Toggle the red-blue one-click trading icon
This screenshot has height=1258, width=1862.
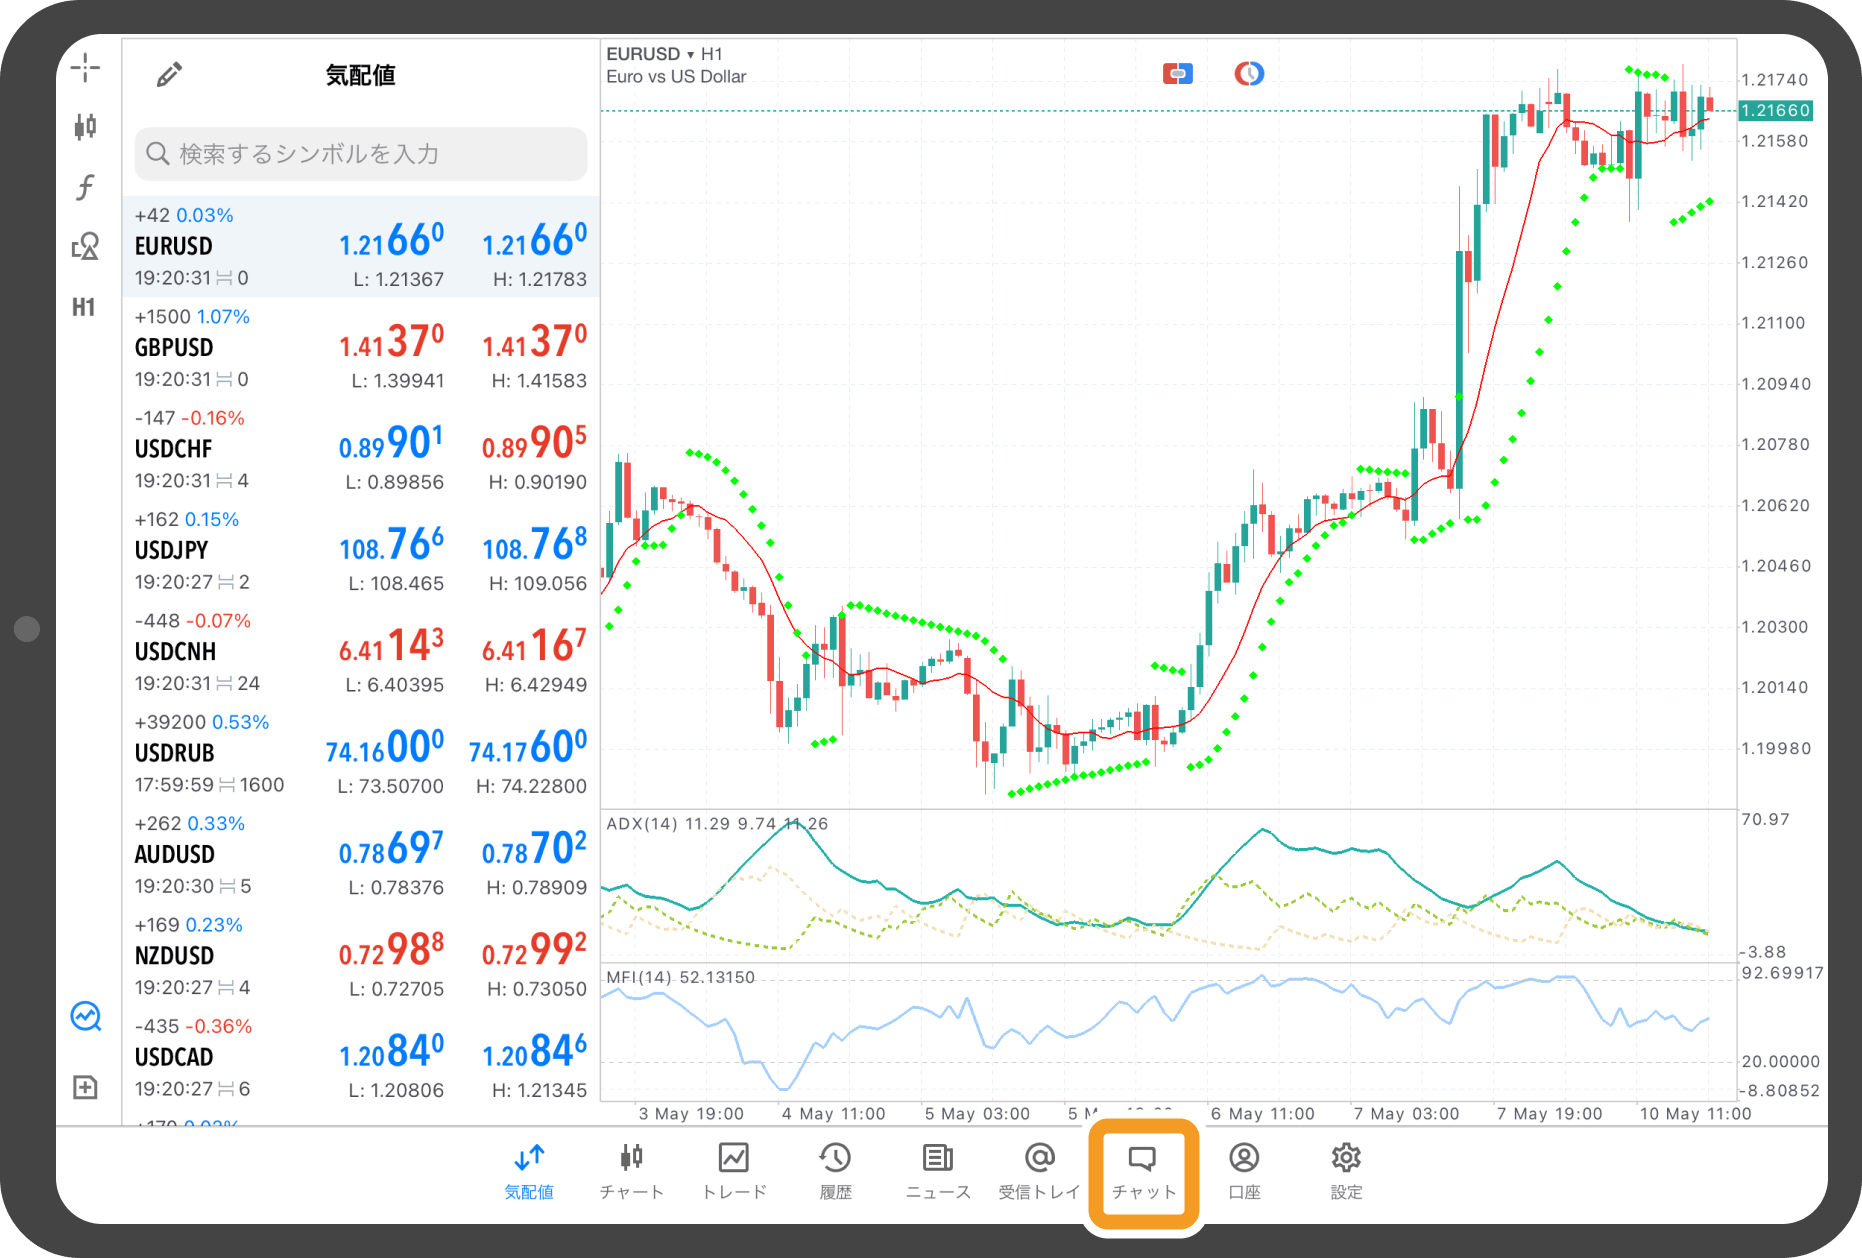[x=1177, y=74]
